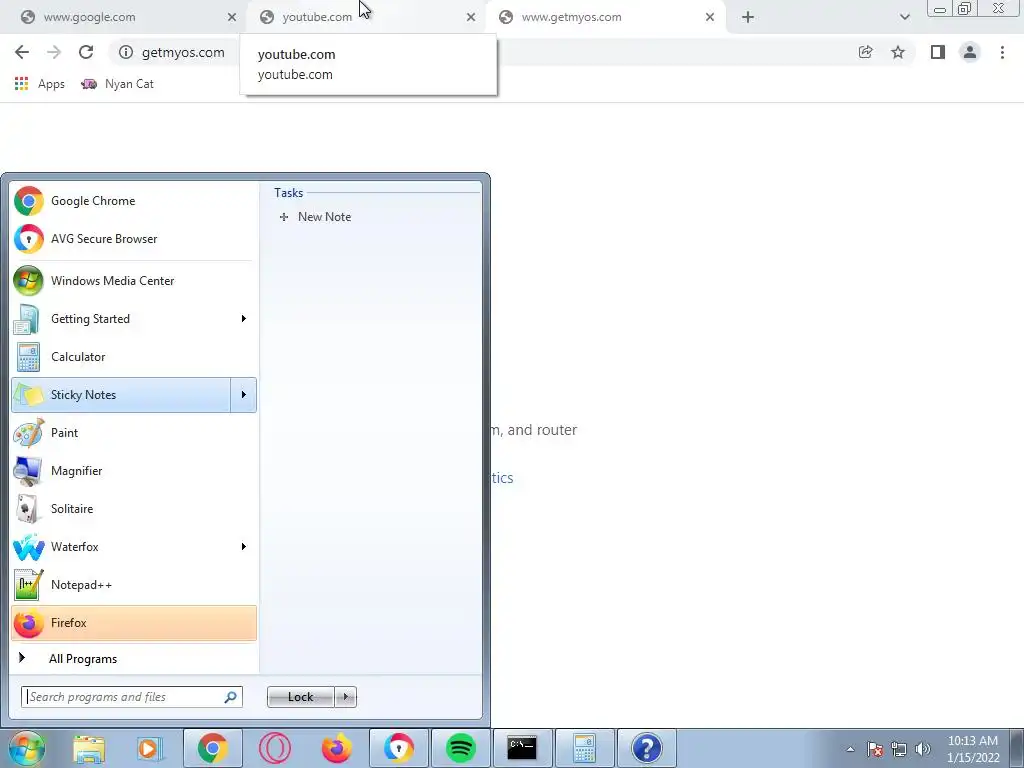This screenshot has width=1024, height=768.
Task: Click the Lock button
Action: [x=300, y=697]
